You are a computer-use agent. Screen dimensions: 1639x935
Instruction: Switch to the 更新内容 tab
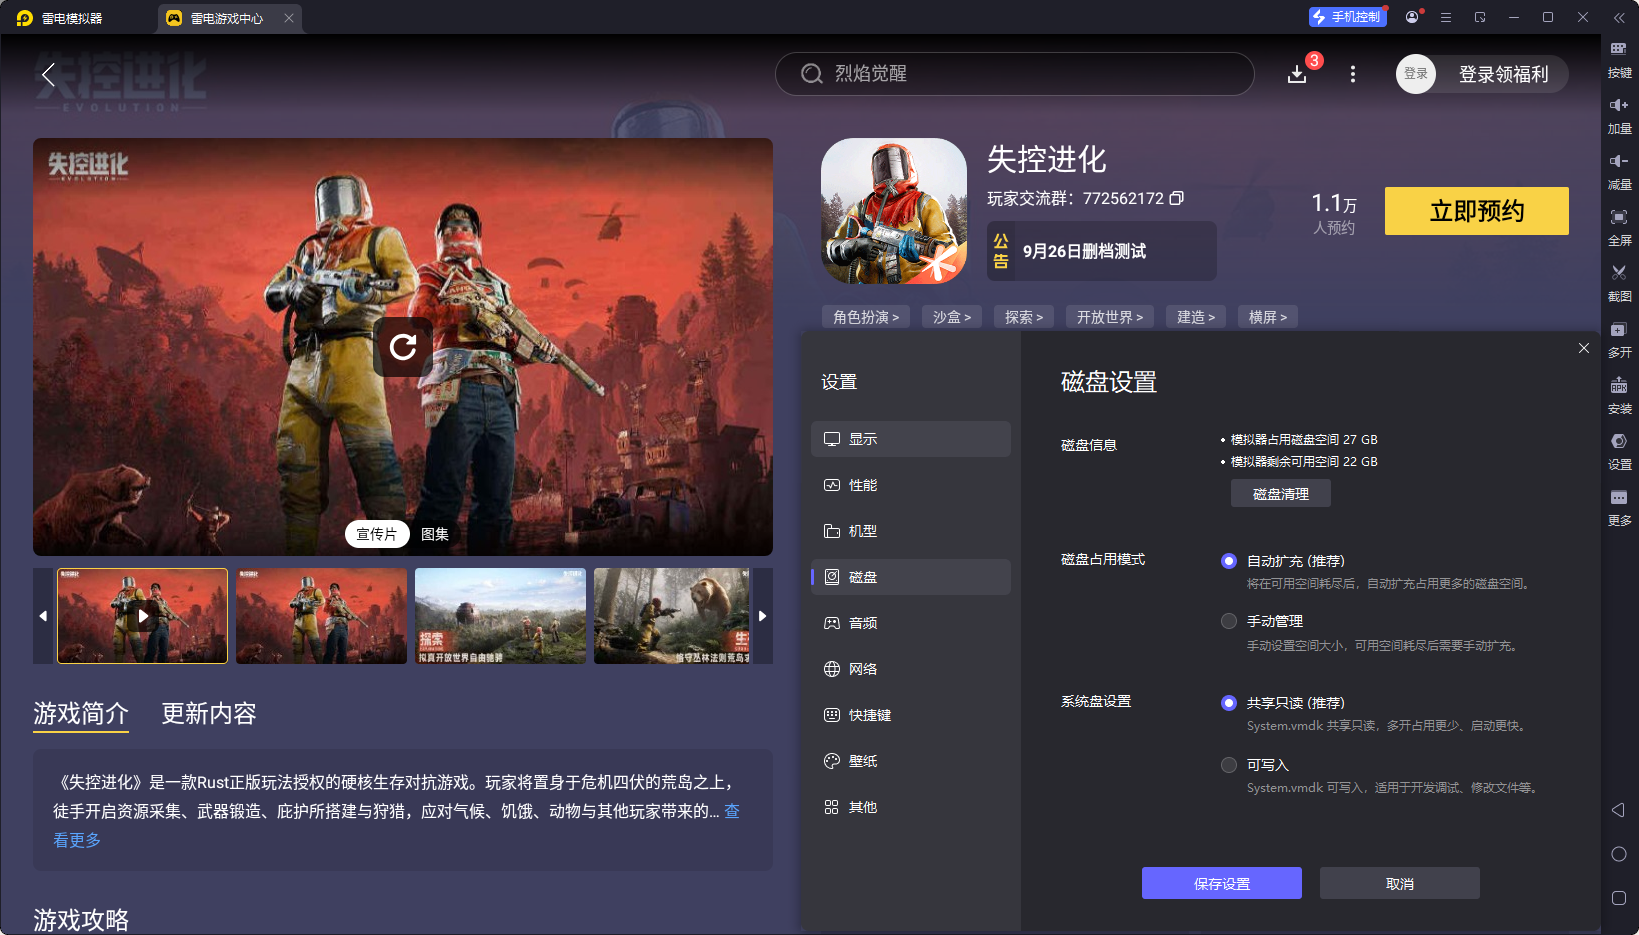(208, 714)
